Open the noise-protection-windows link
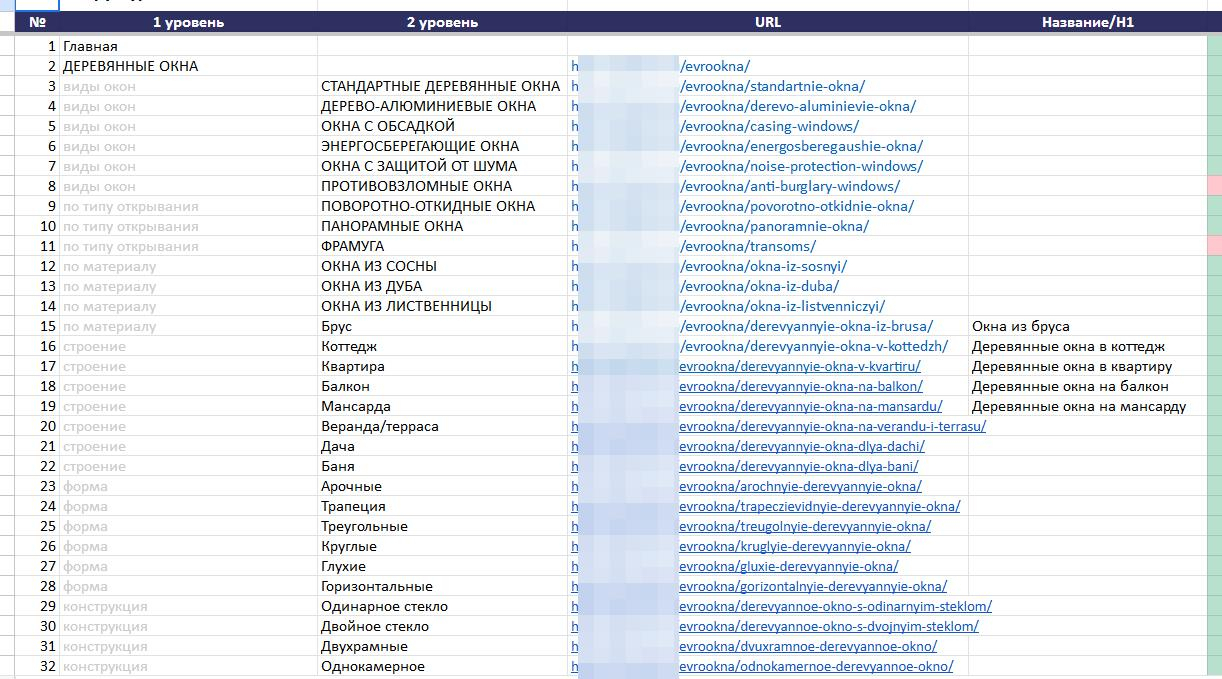The image size is (1222, 679). click(x=801, y=166)
